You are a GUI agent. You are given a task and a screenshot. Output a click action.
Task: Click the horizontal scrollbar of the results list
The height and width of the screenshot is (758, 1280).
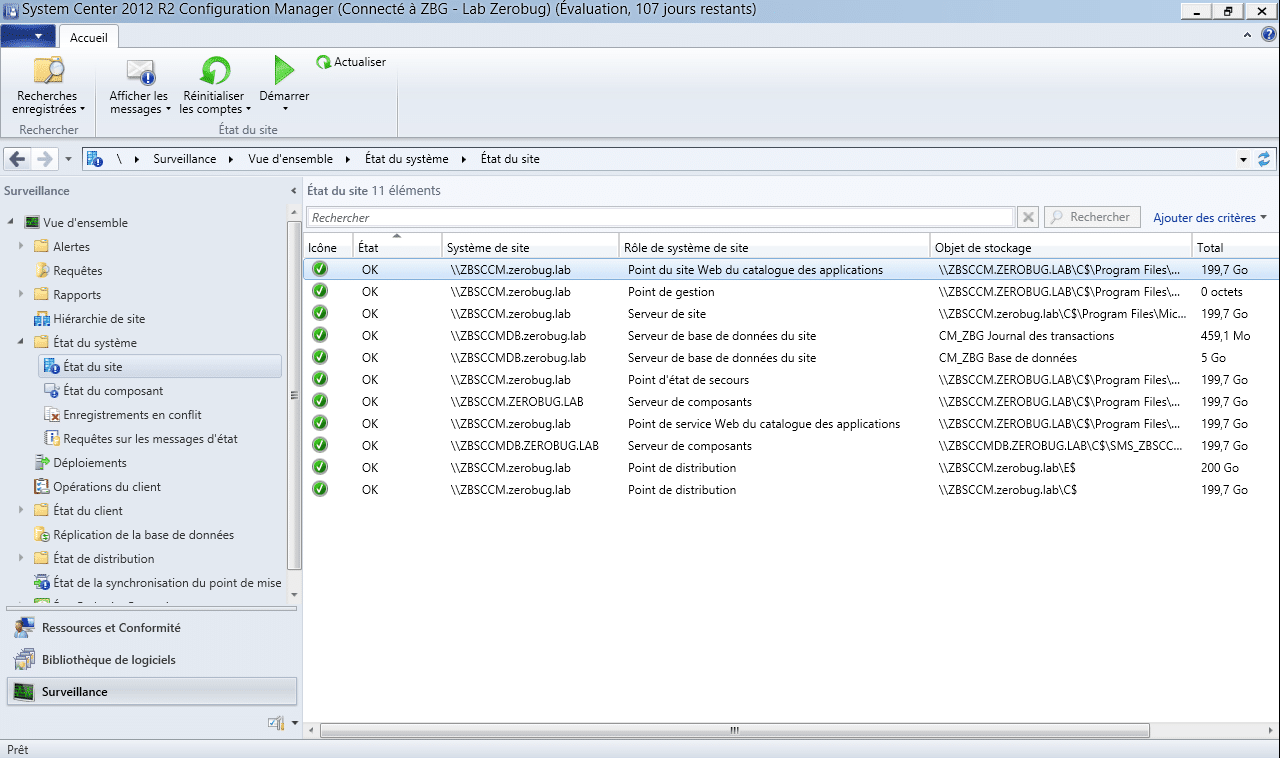pyautogui.click(x=733, y=730)
